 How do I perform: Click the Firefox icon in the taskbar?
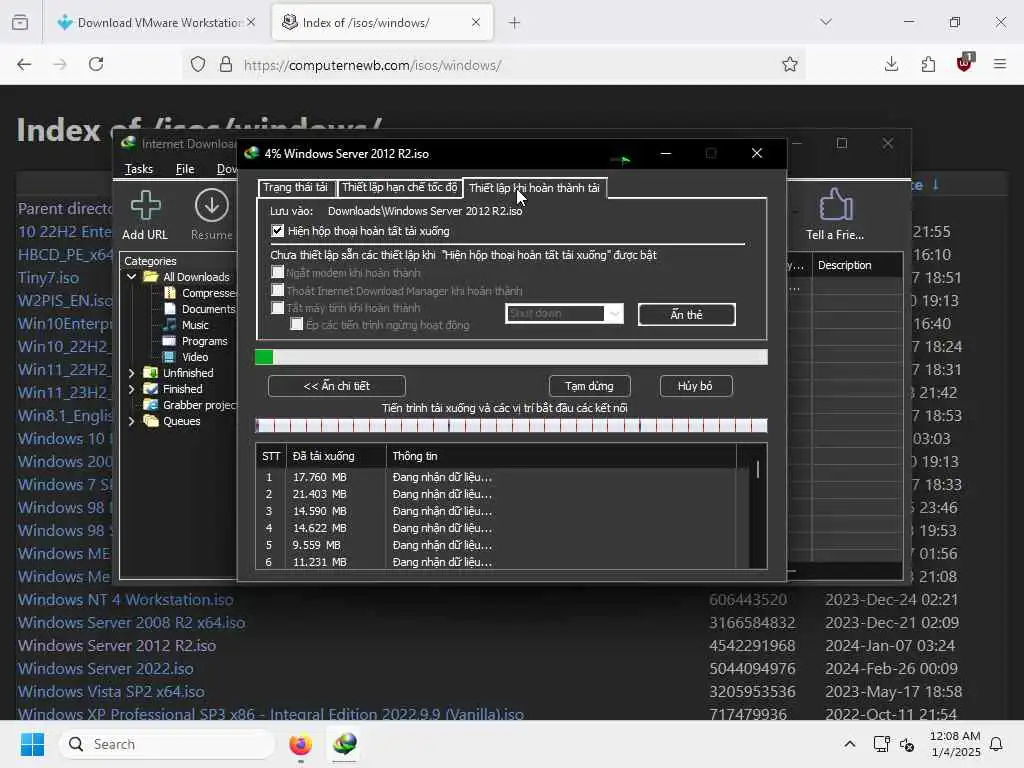click(300, 744)
